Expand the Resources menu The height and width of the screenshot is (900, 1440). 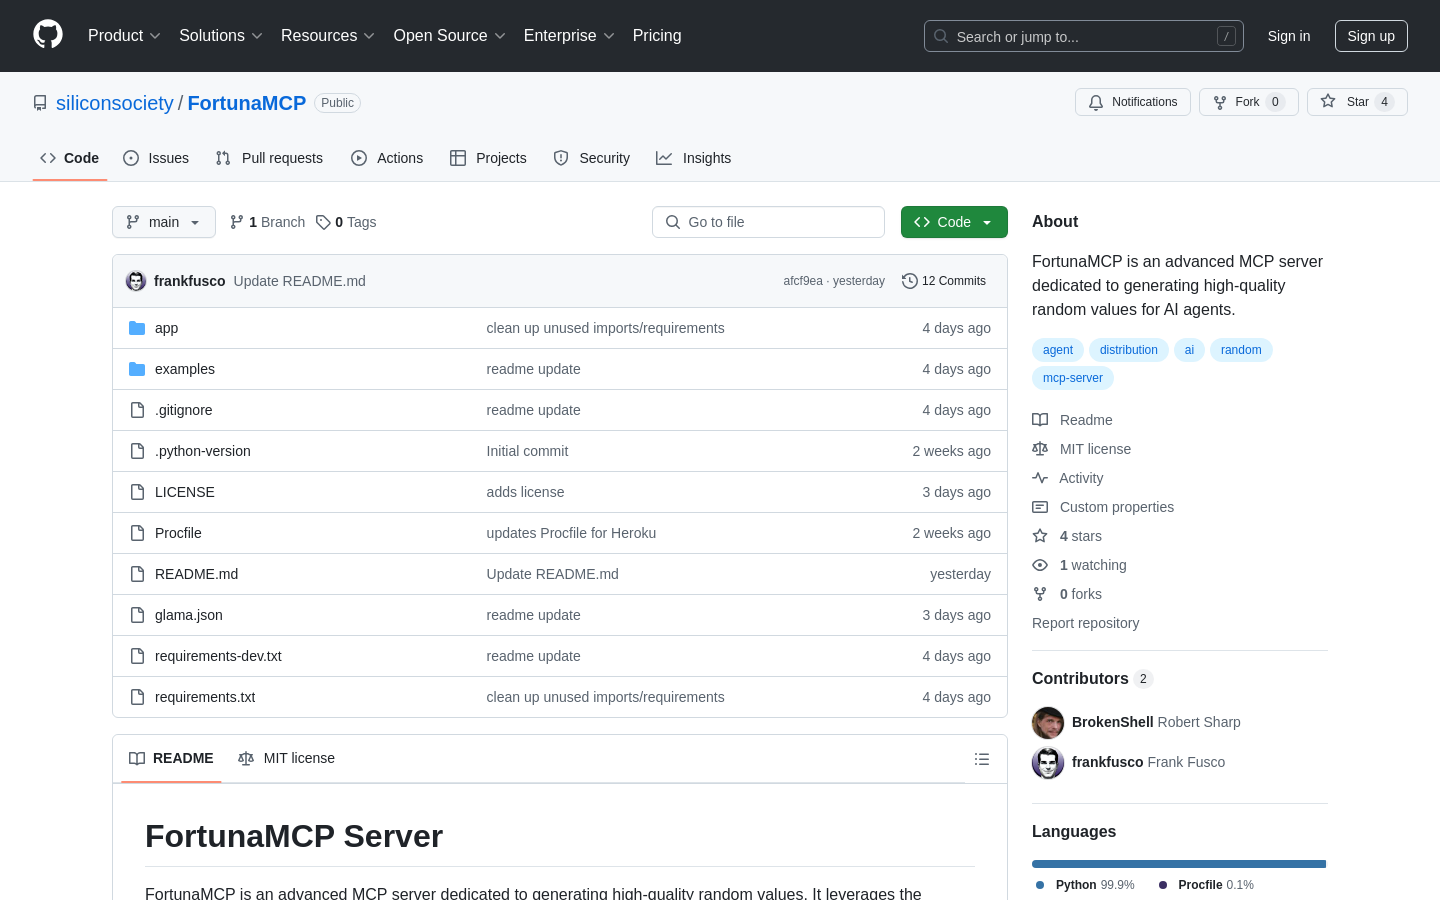pyautogui.click(x=328, y=36)
